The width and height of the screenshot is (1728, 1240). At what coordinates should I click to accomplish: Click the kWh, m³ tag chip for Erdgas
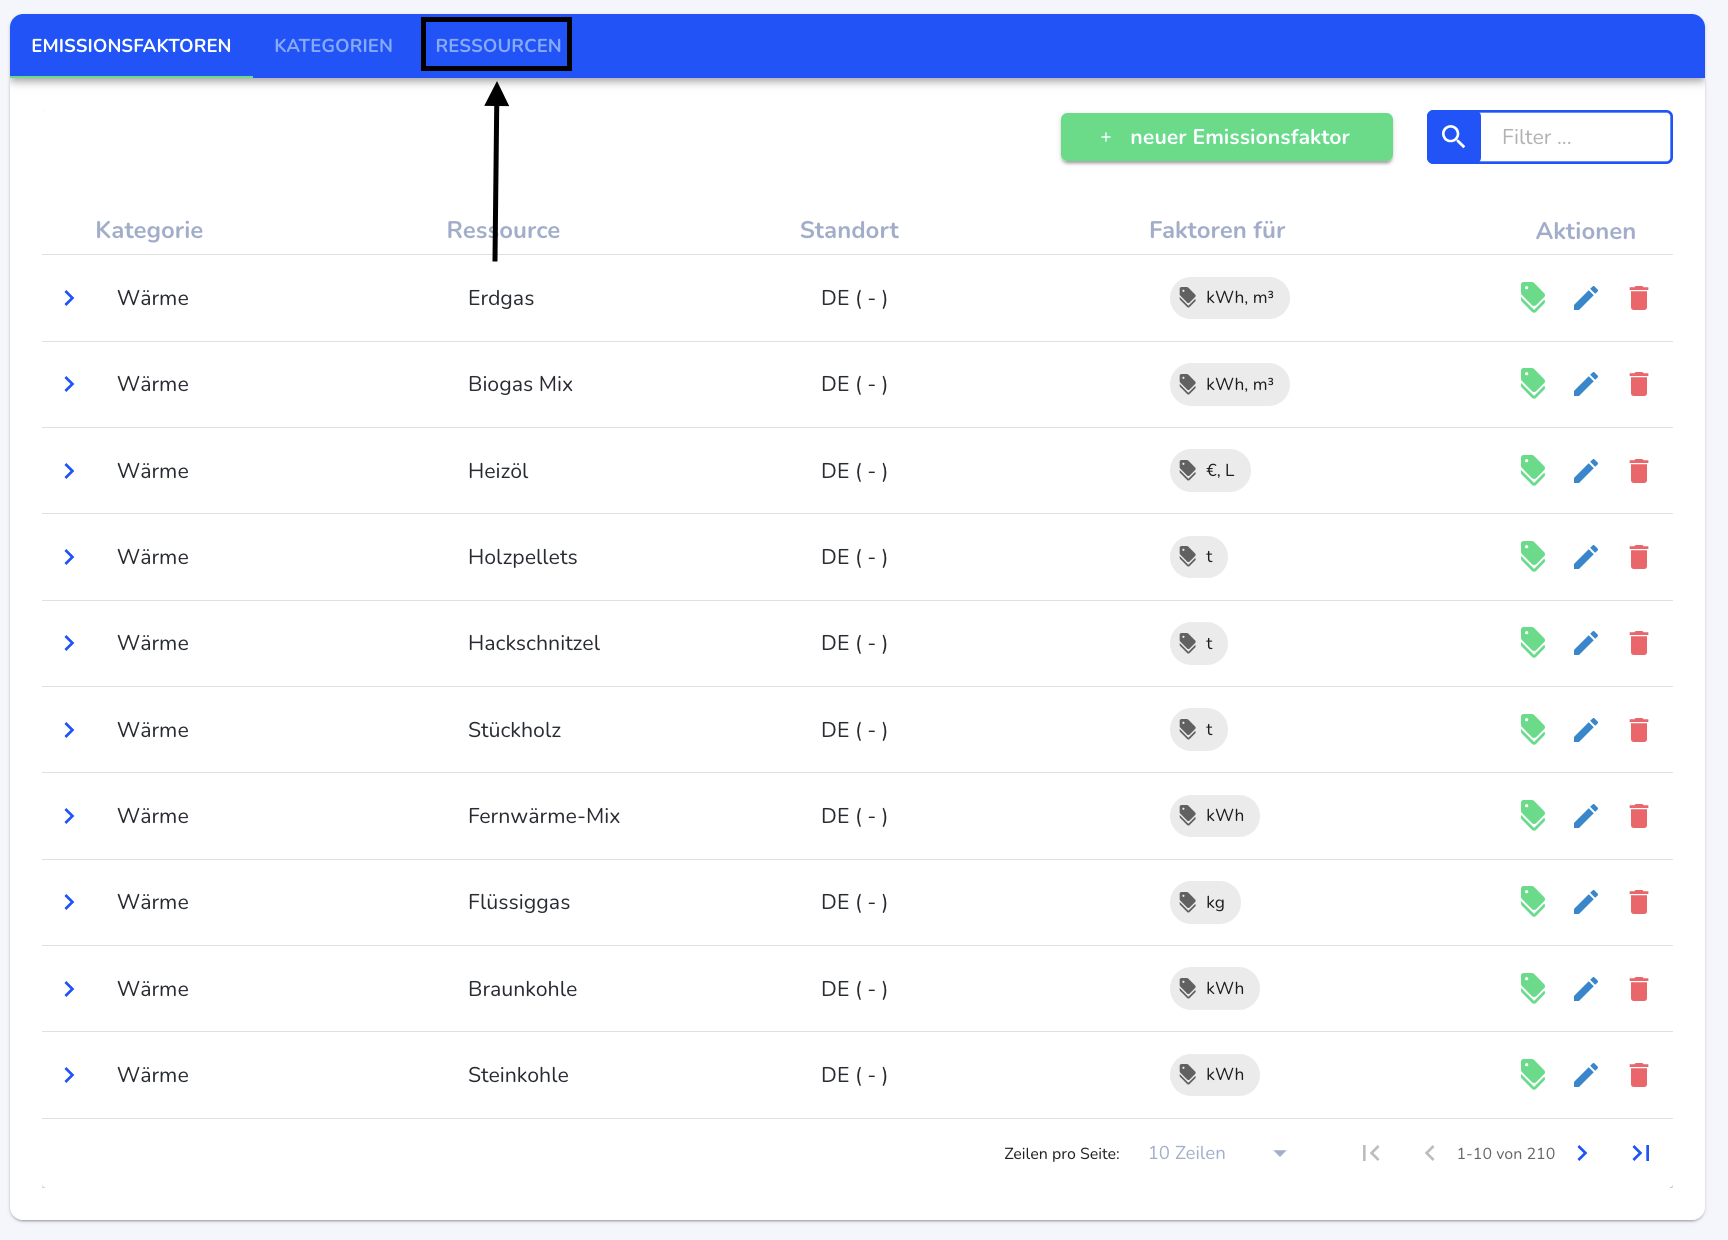(1229, 298)
